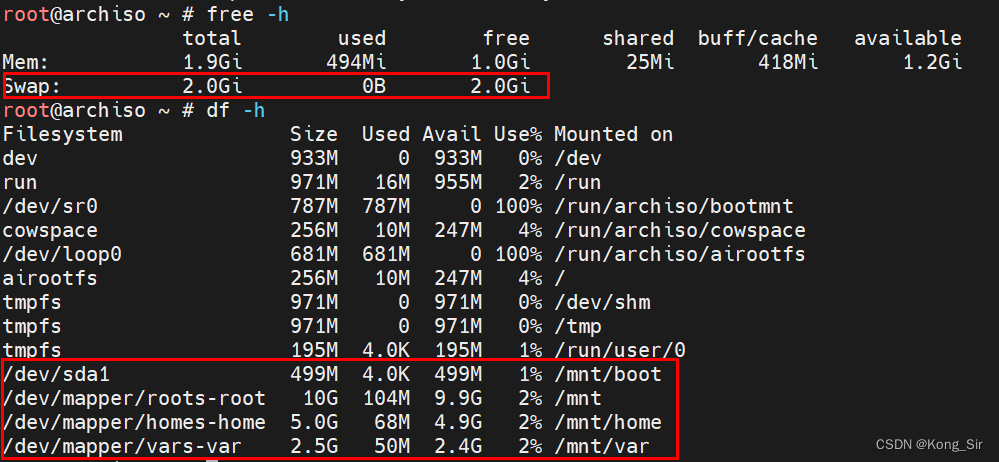This screenshot has height=462, width=999.
Task: Click the /mnt/boot mount point
Action: (607, 375)
